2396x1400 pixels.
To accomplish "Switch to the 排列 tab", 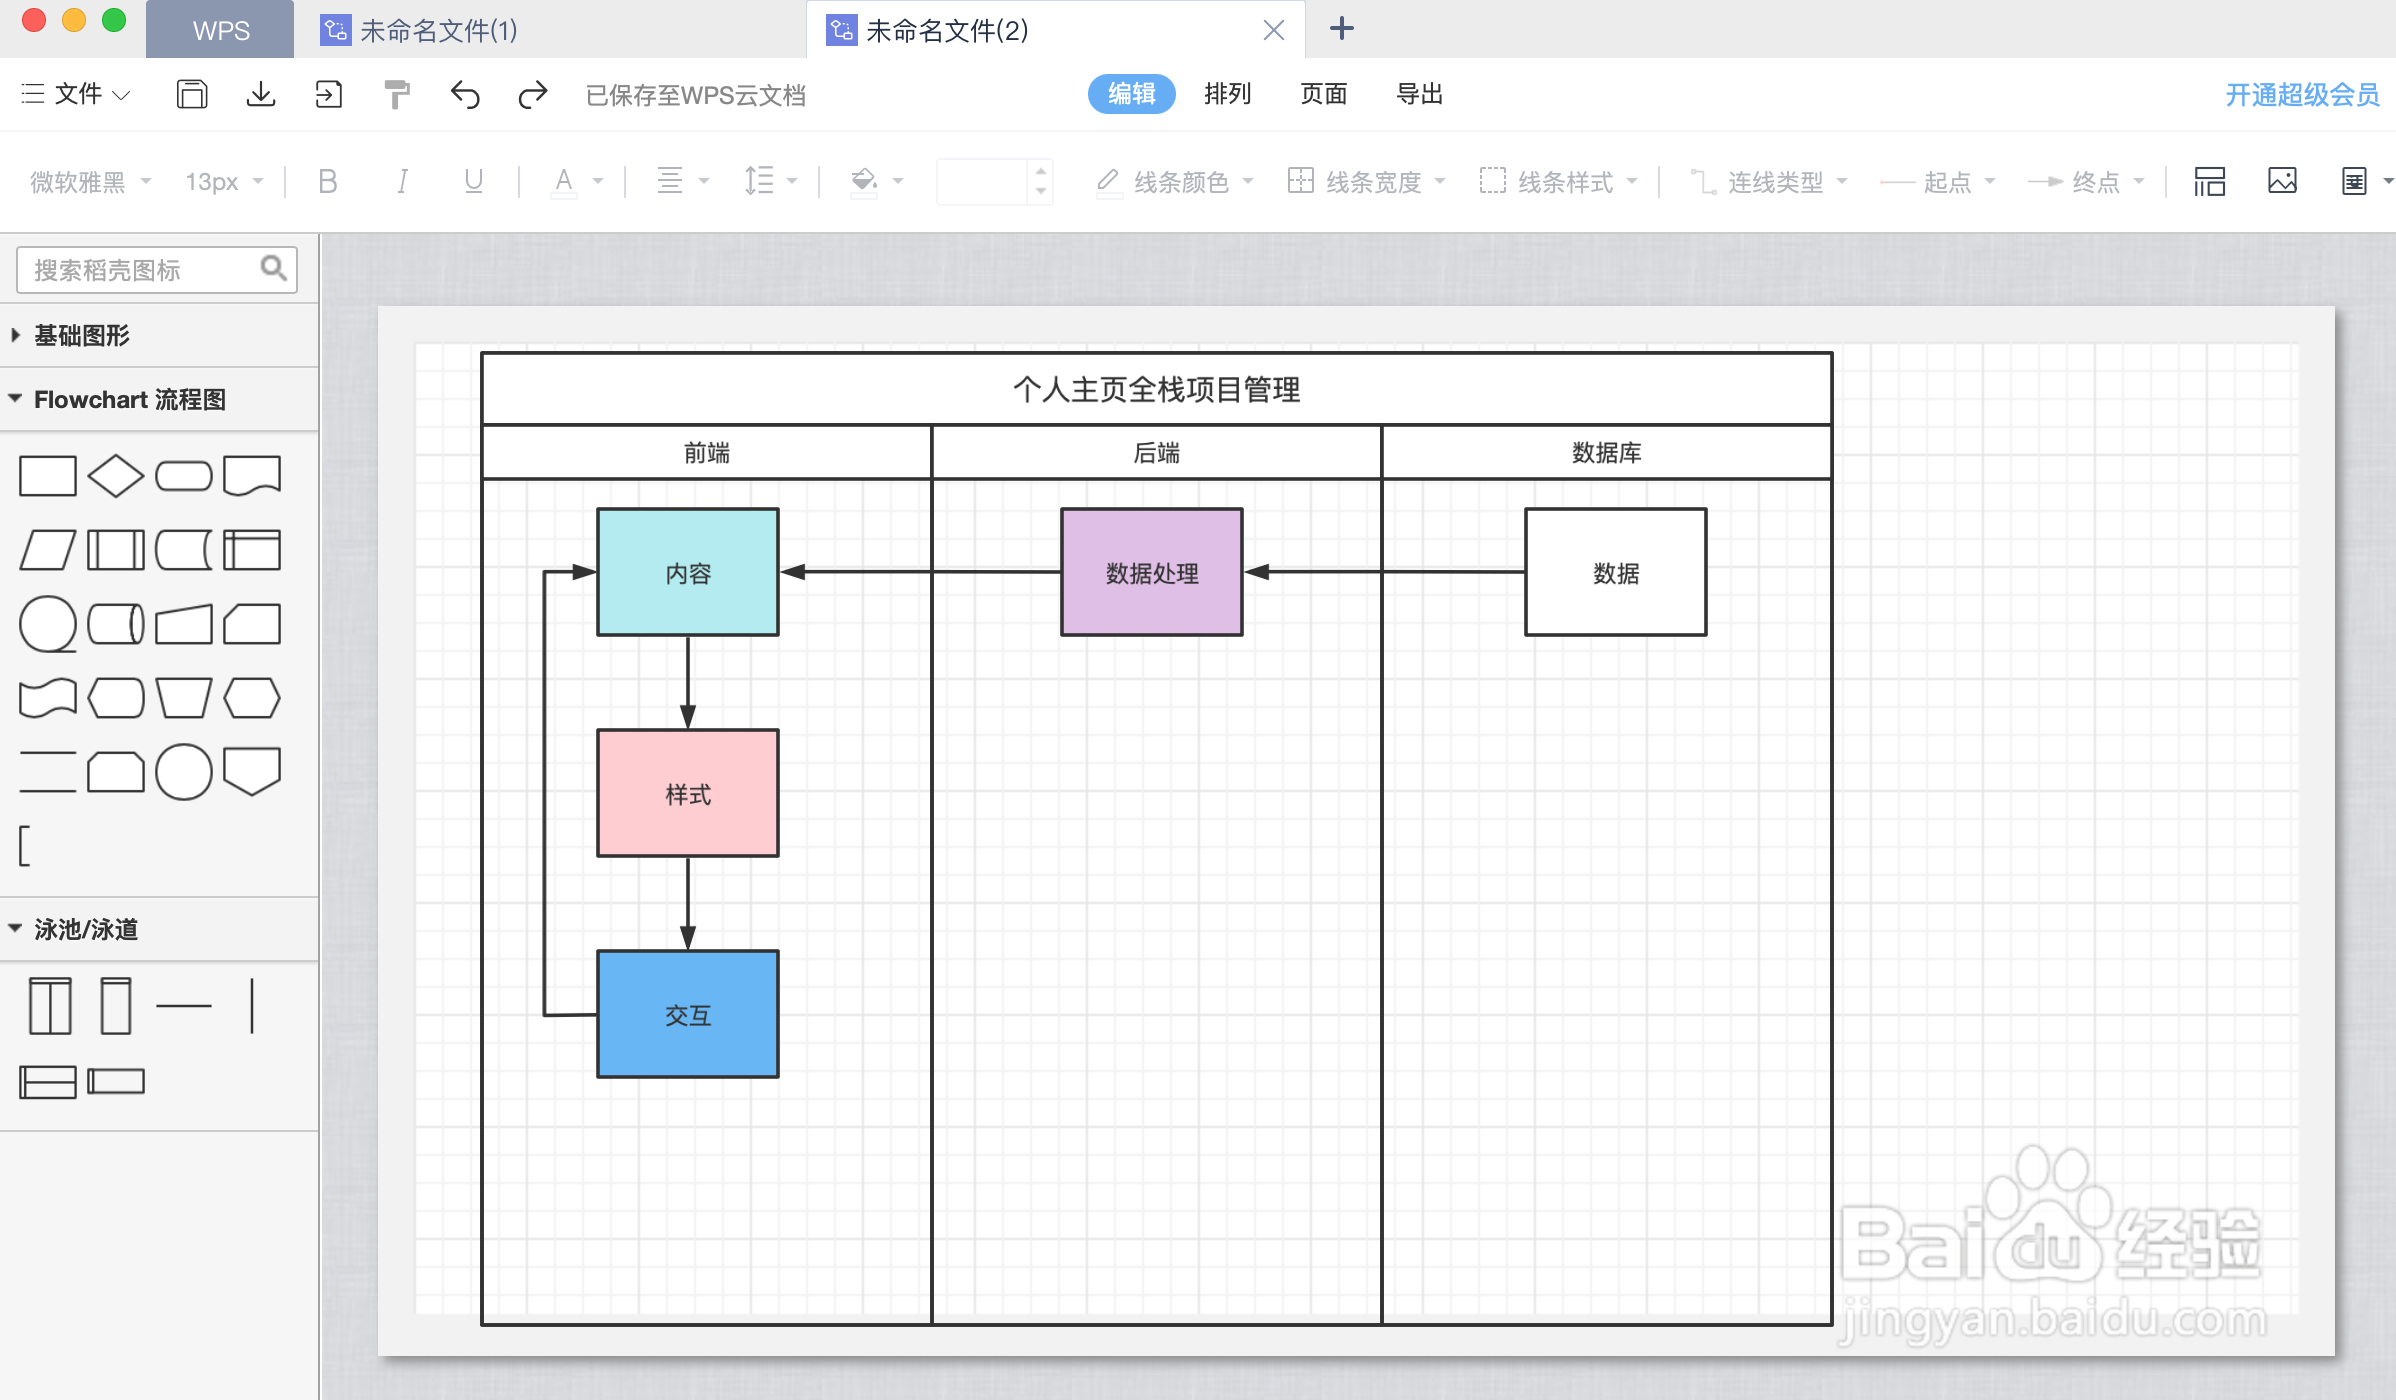I will coord(1228,94).
